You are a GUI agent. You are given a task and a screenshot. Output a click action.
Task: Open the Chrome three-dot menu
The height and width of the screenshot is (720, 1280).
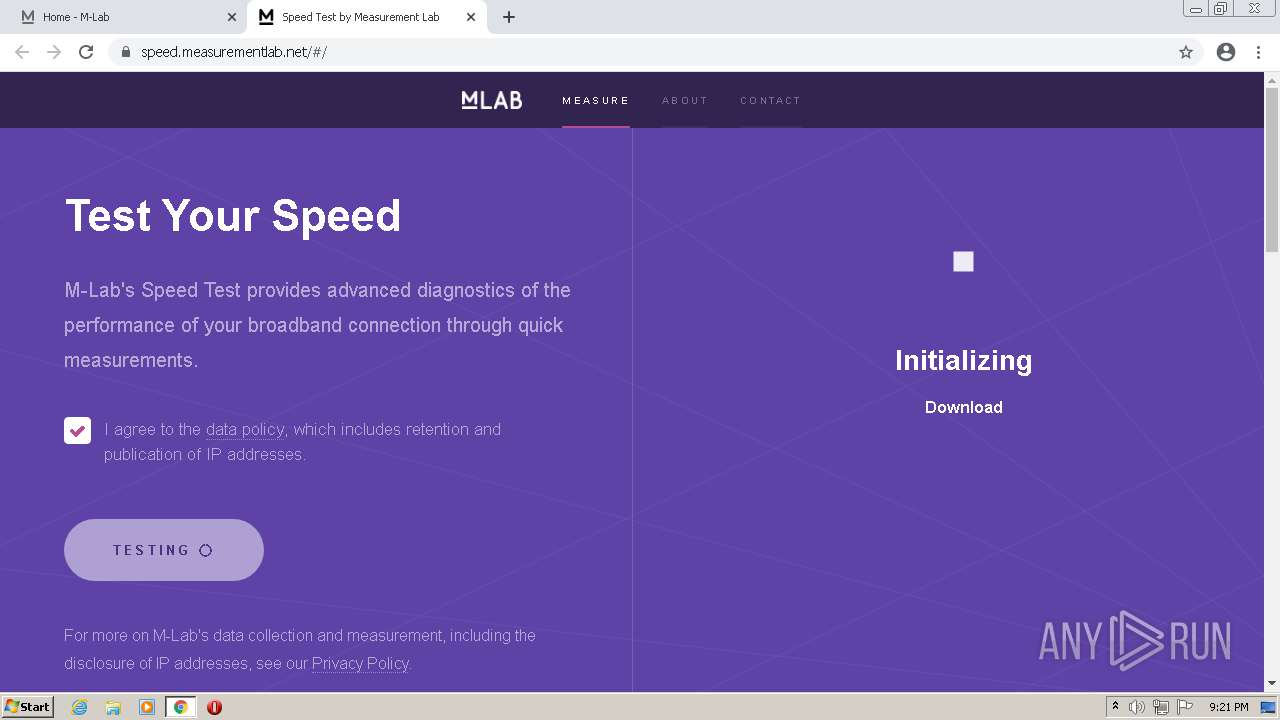point(1259,52)
